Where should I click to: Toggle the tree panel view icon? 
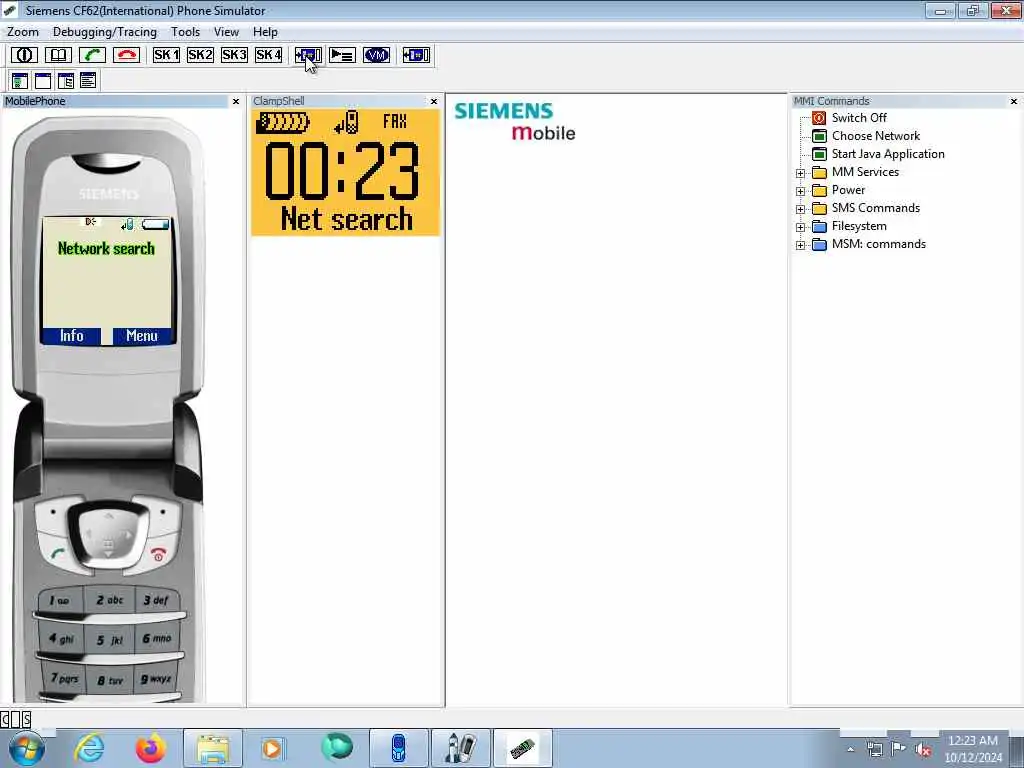click(65, 81)
